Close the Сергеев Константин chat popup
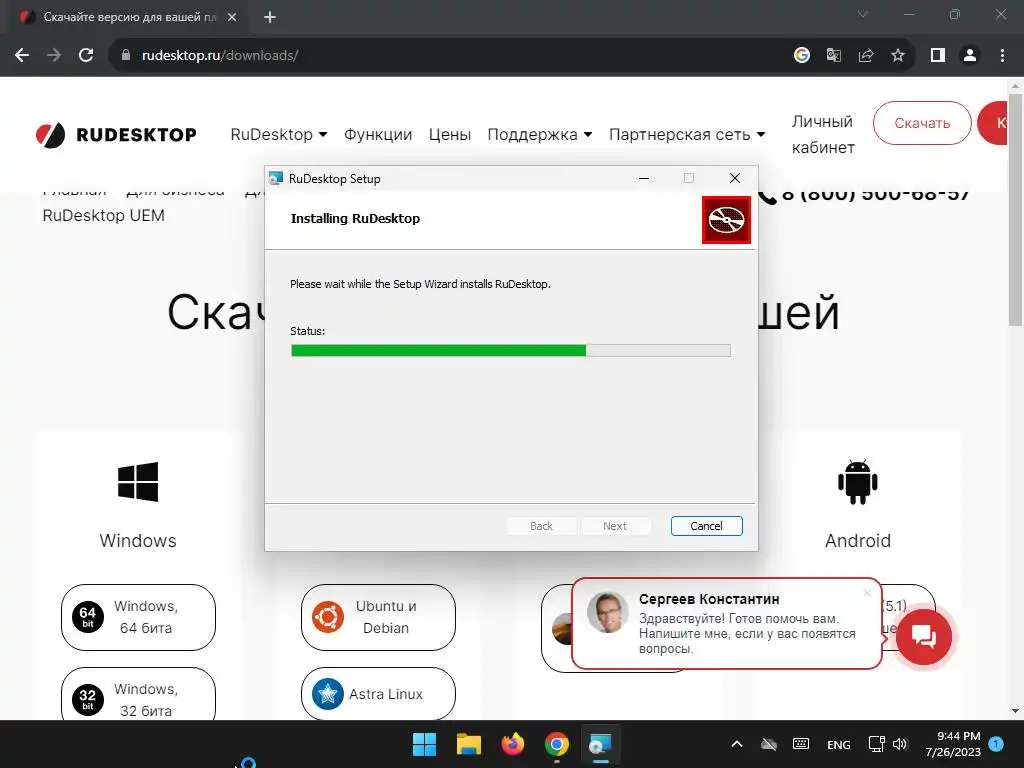This screenshot has width=1024, height=768. click(x=867, y=593)
